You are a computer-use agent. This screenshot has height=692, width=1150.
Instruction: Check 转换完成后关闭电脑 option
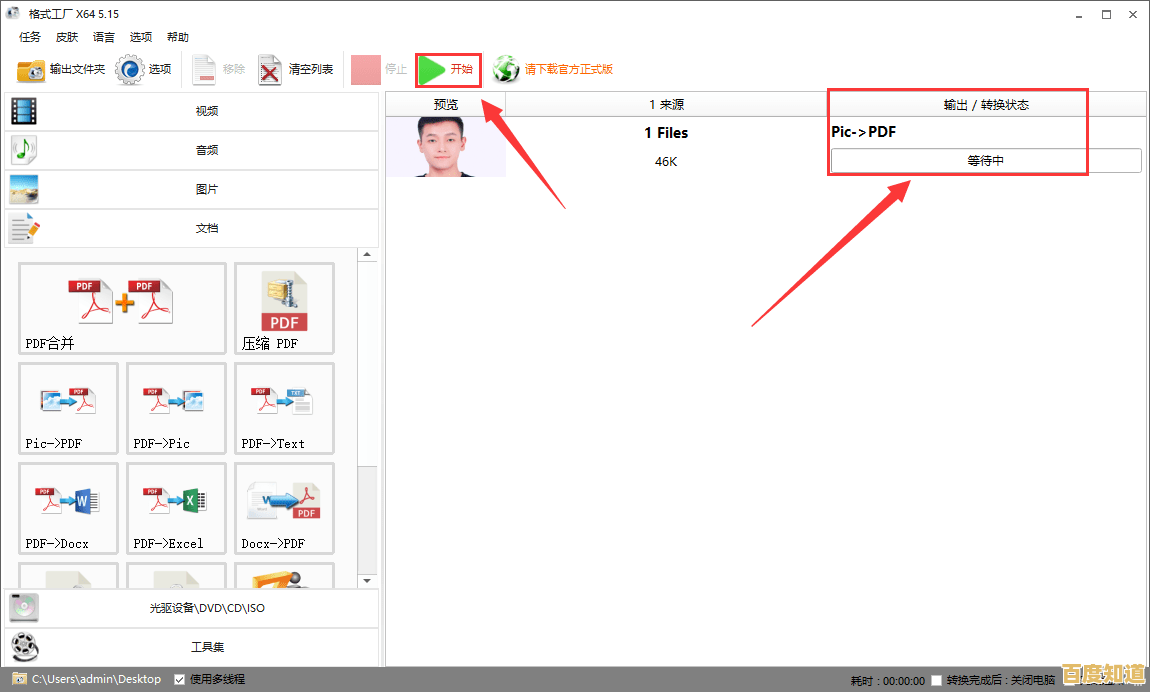coord(937,679)
